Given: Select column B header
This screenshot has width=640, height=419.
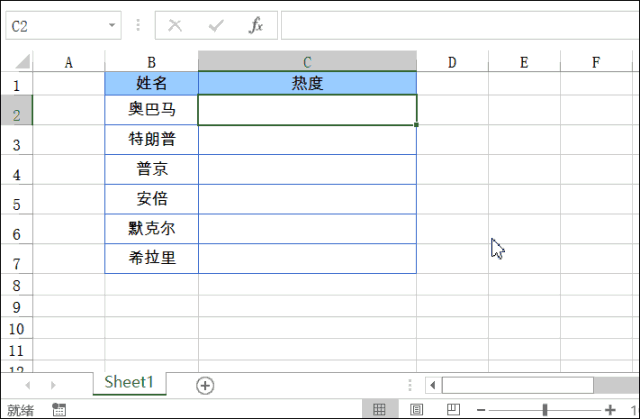Looking at the screenshot, I should coord(151,62).
